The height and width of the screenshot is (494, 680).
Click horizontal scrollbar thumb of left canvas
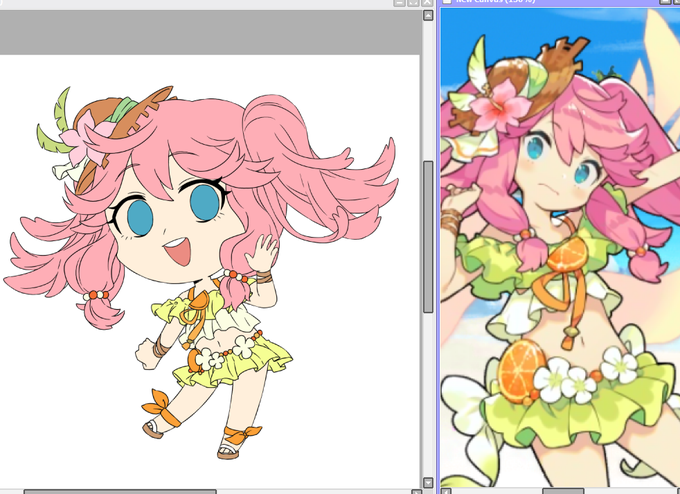pos(120,492)
